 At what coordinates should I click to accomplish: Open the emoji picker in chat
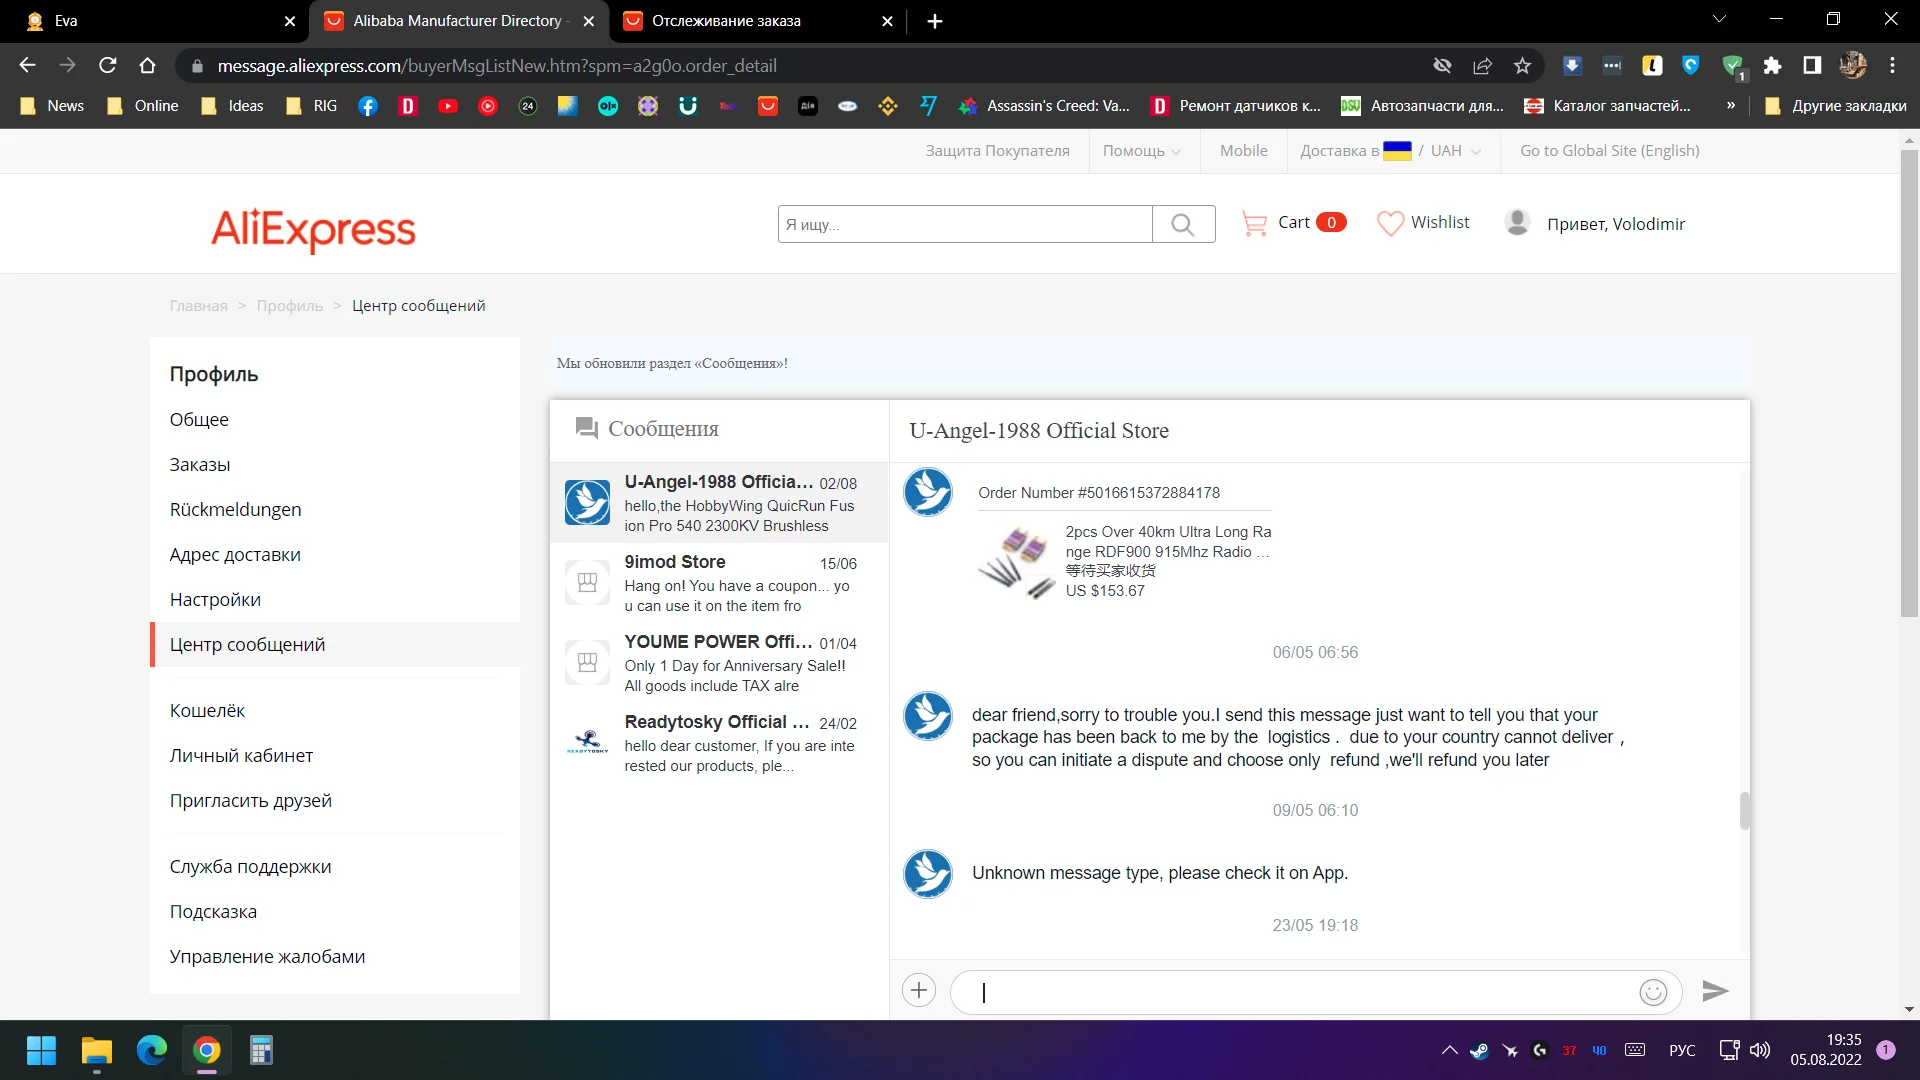(1653, 992)
